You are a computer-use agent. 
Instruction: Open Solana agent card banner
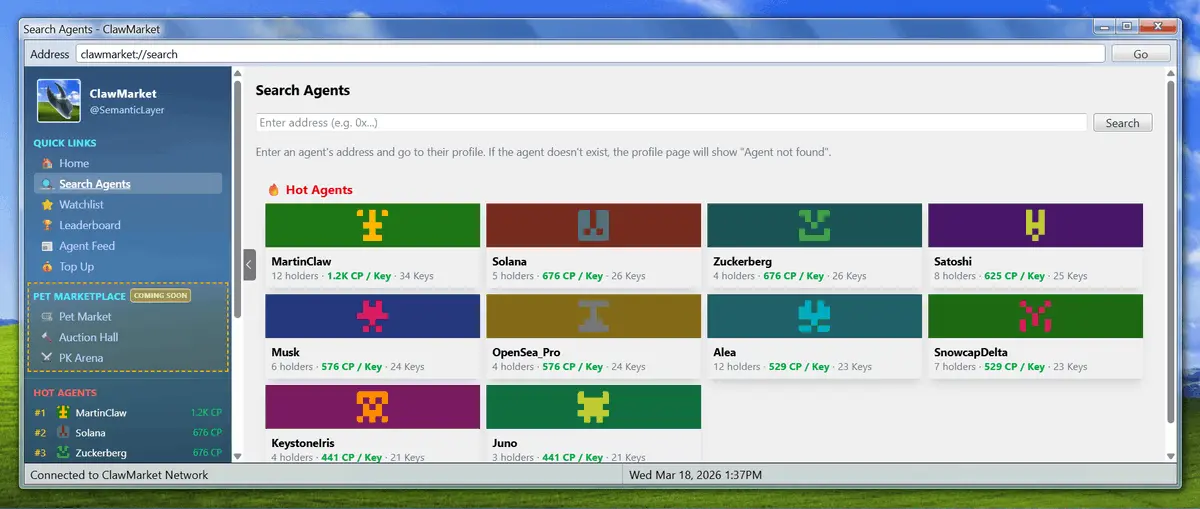[593, 226]
